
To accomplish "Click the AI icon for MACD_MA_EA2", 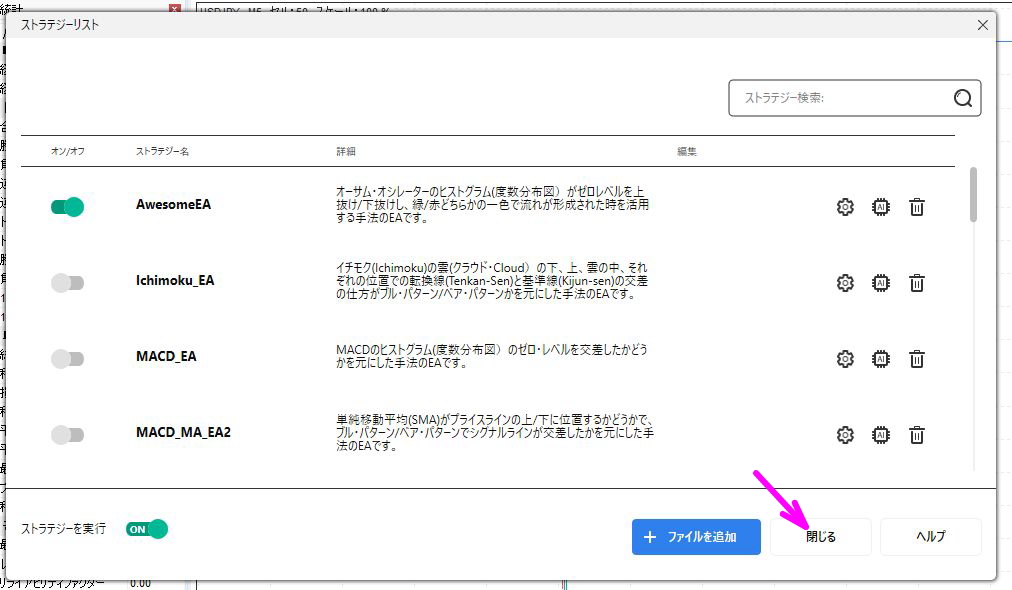I will point(881,435).
